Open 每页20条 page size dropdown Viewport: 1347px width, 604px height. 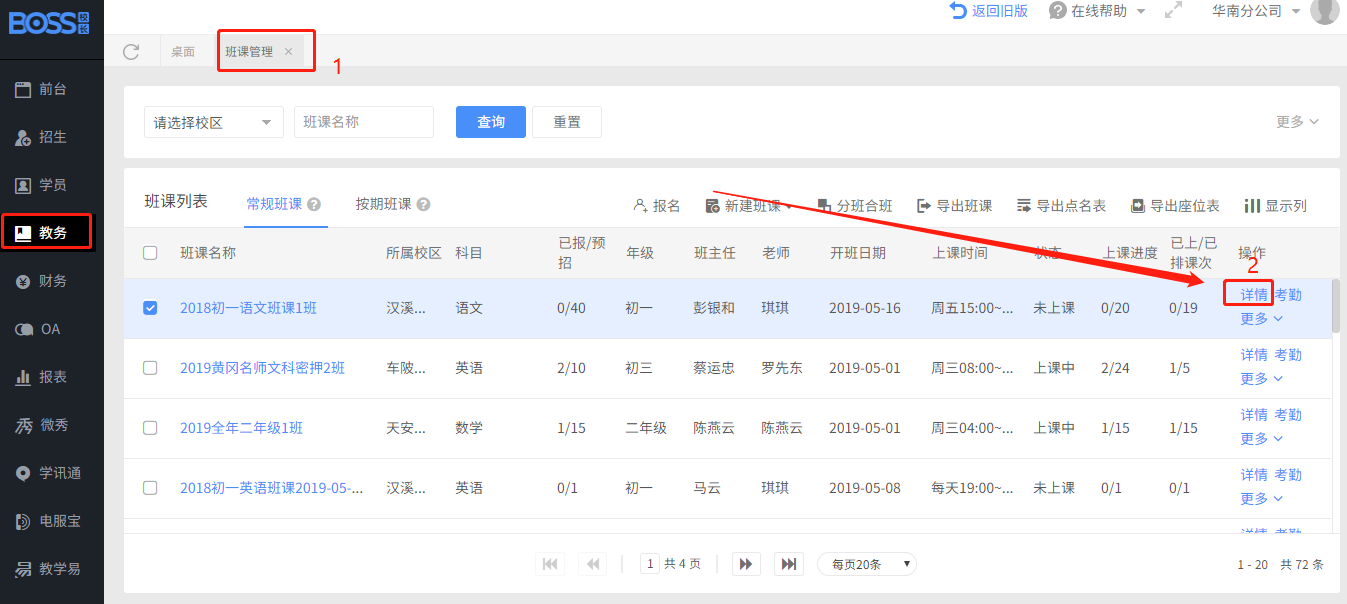(867, 564)
